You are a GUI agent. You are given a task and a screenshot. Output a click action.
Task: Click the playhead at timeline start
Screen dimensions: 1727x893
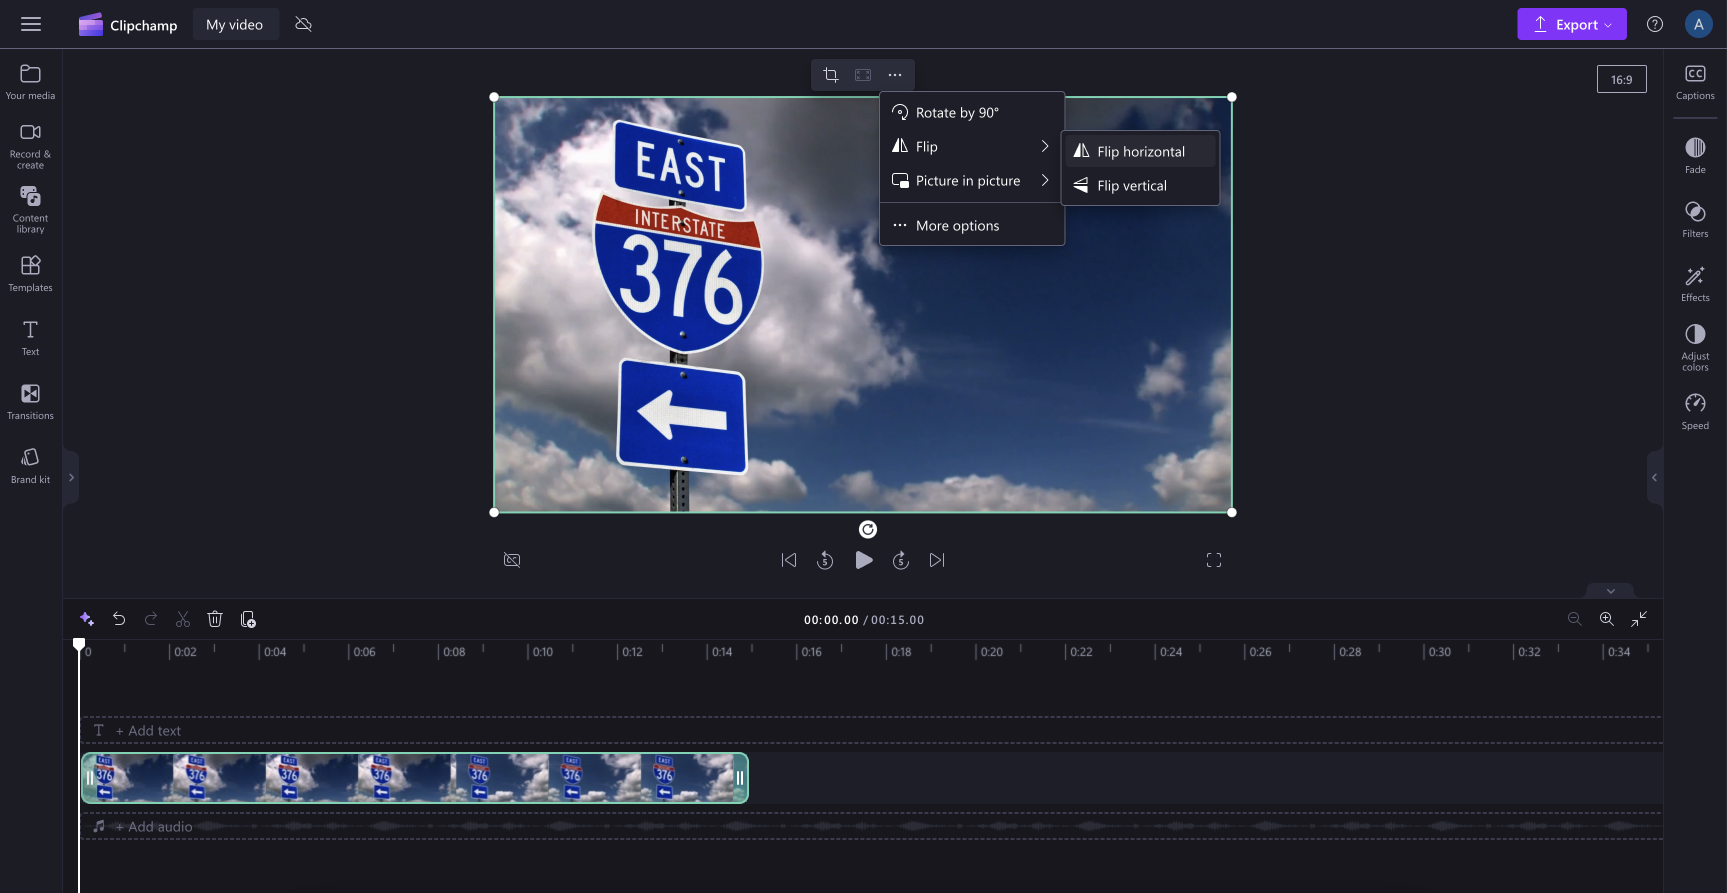pyautogui.click(x=79, y=645)
